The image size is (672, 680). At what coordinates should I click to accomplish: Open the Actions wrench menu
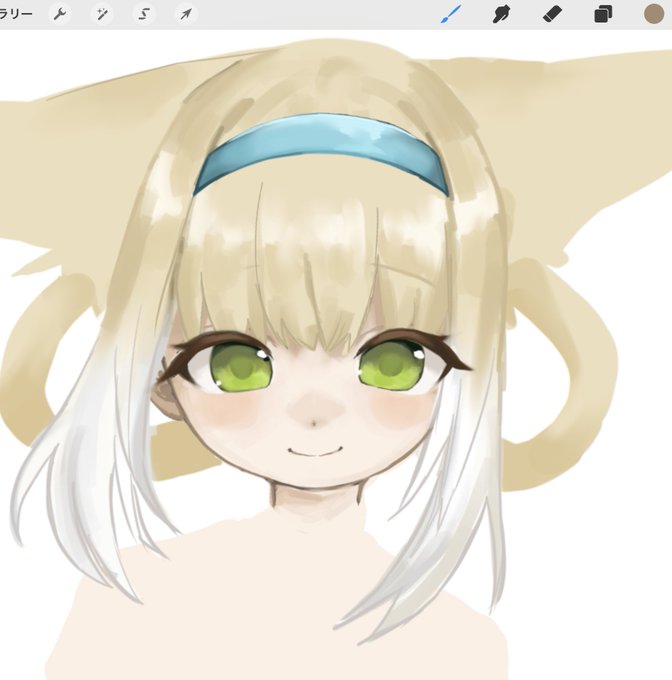click(x=60, y=14)
